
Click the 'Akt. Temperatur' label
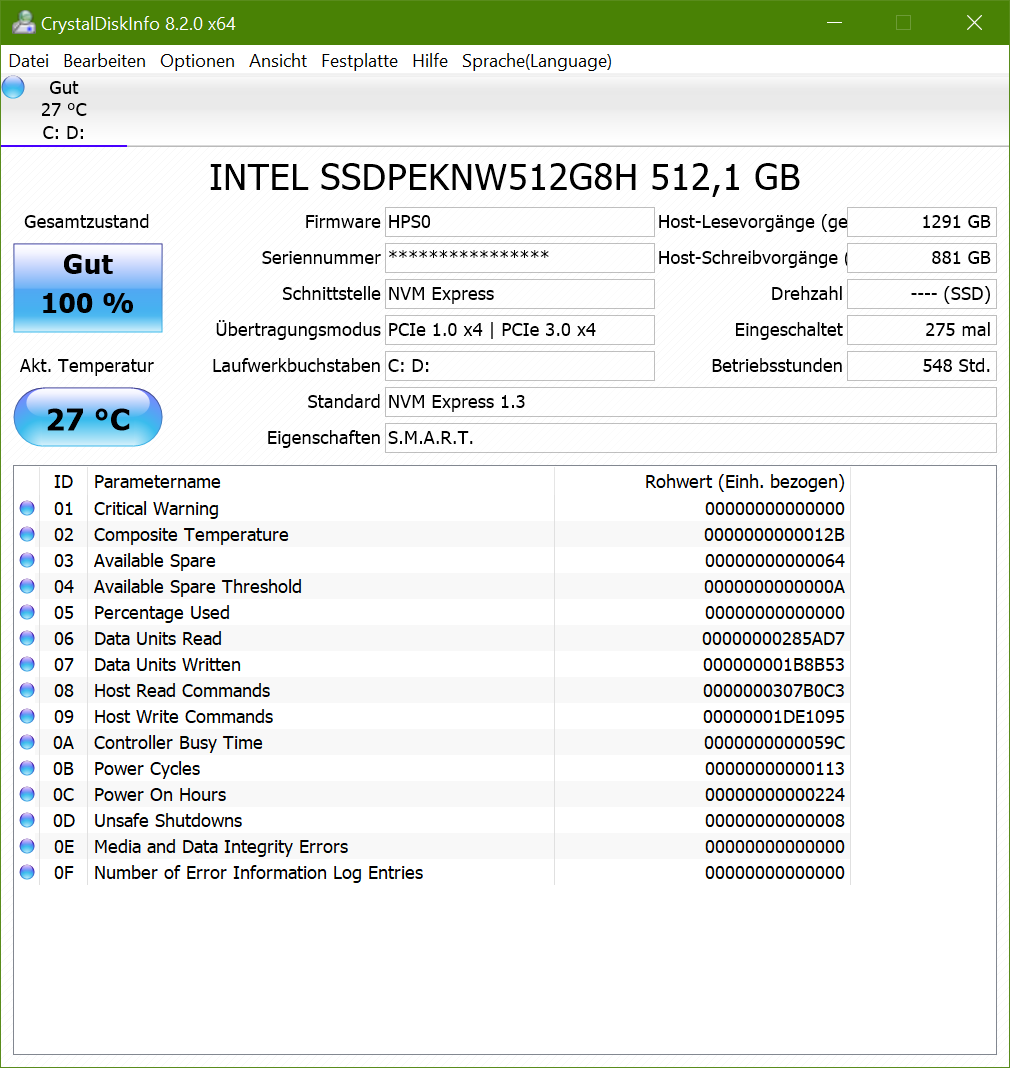(x=86, y=366)
